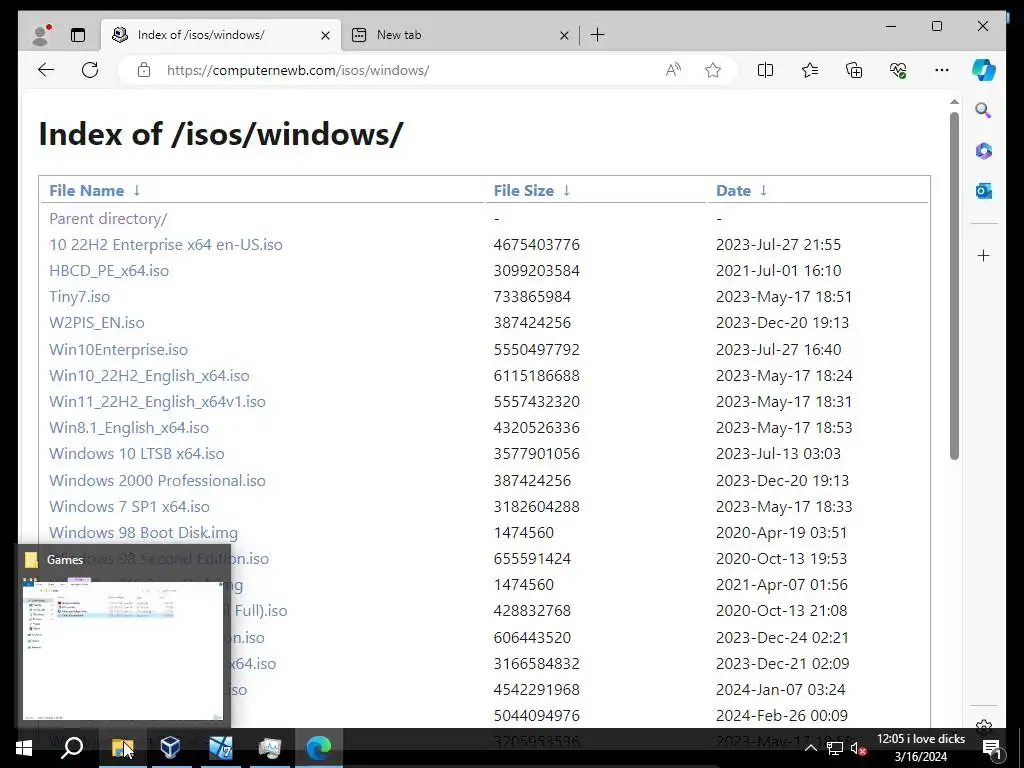Click the Microsoft Edge taskbar icon
Screen dimensions: 1024x768
tap(319, 747)
